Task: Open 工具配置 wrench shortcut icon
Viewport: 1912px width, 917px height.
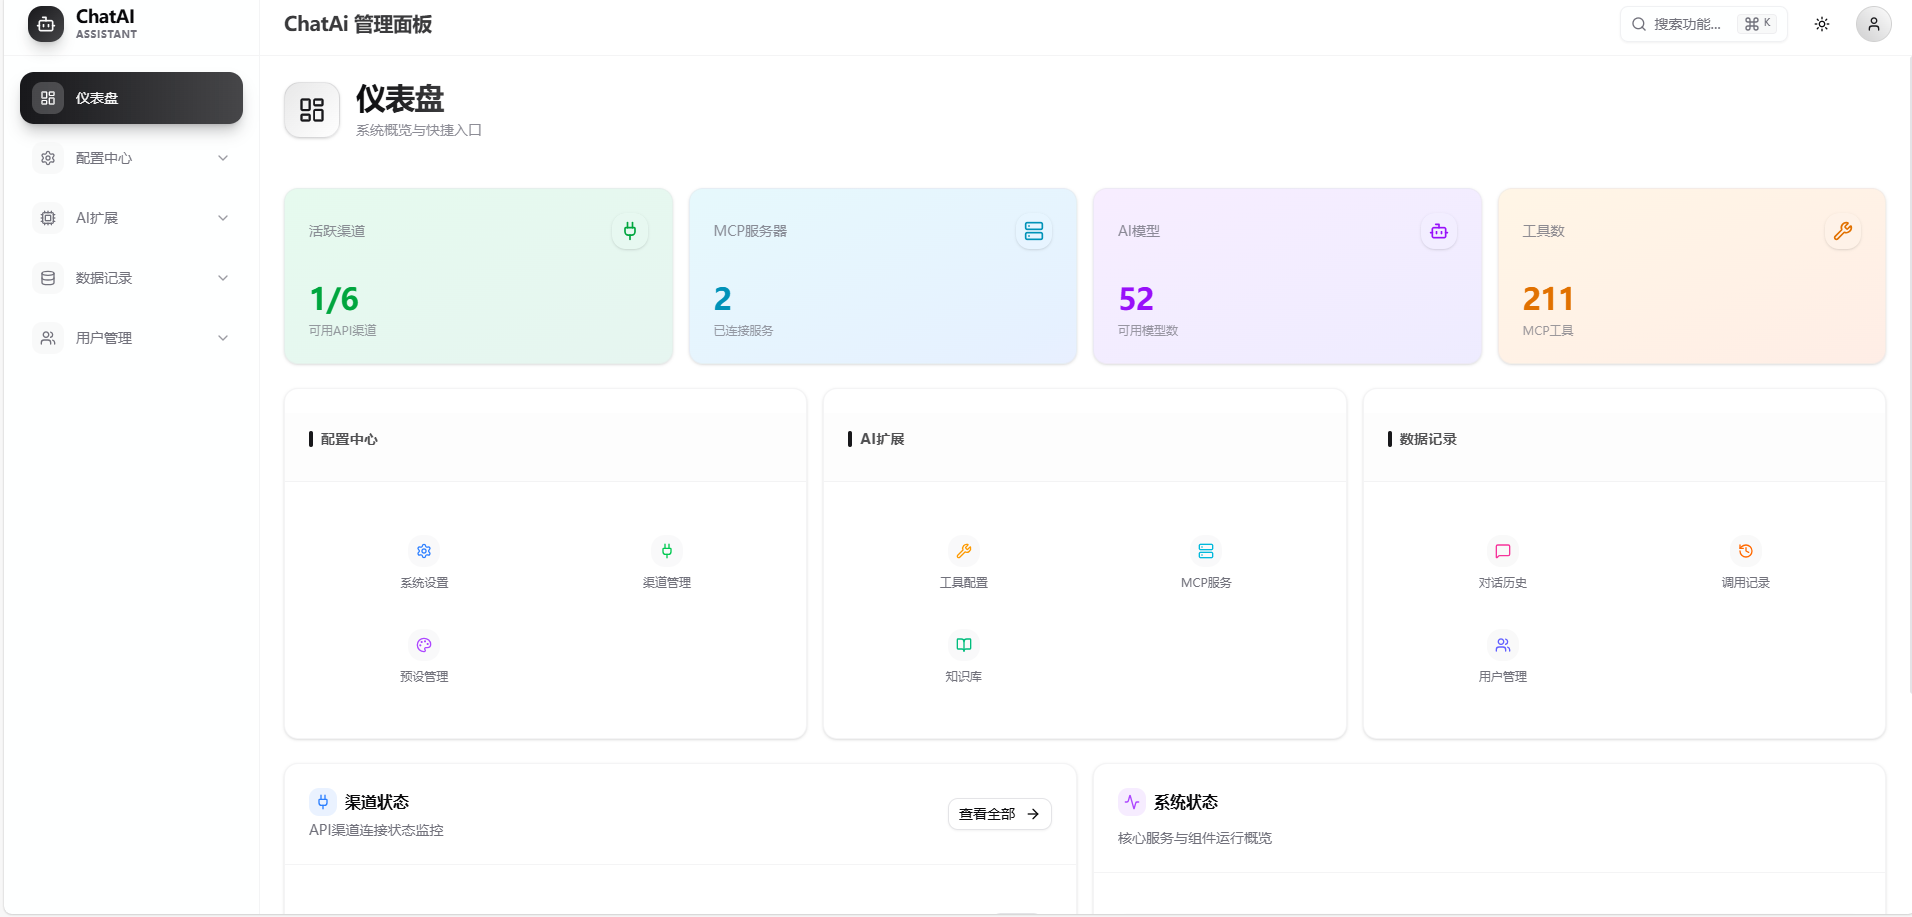Action: [963, 551]
